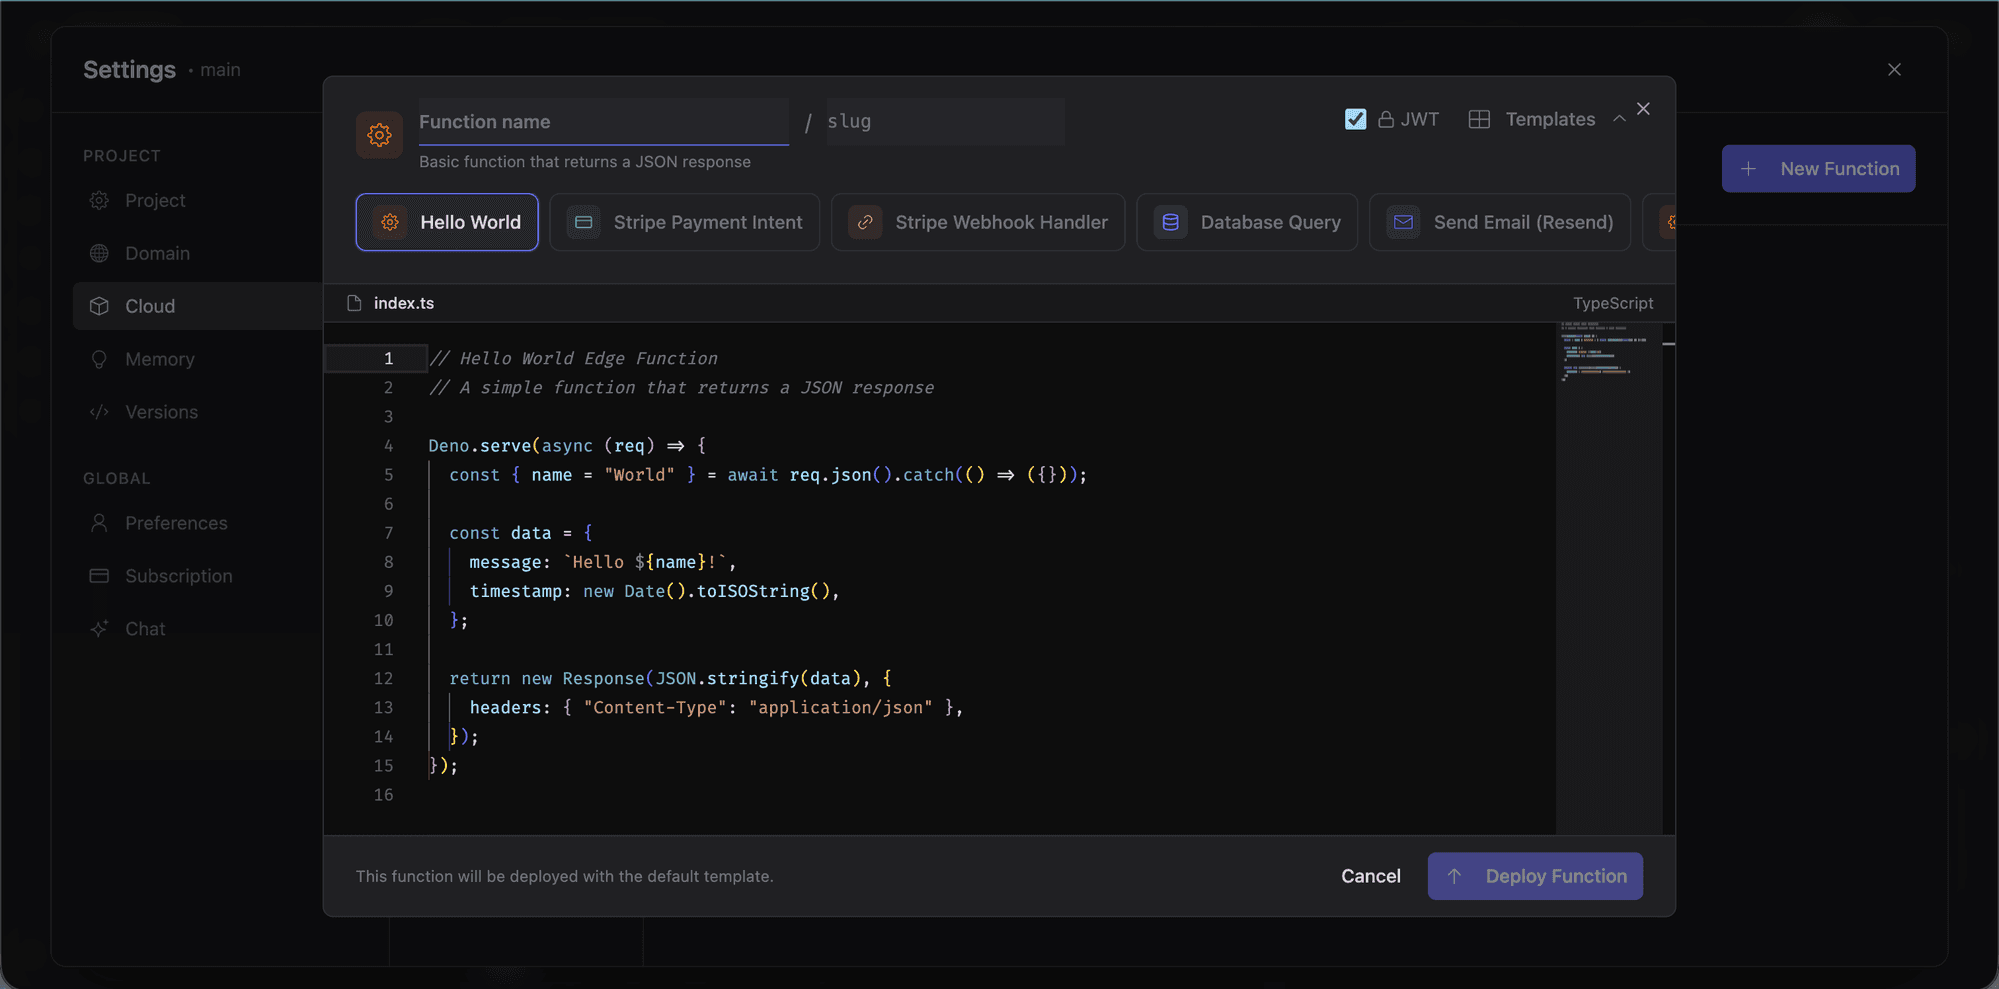The width and height of the screenshot is (1999, 989).
Task: Click the Templates grid icon
Action: click(x=1480, y=118)
